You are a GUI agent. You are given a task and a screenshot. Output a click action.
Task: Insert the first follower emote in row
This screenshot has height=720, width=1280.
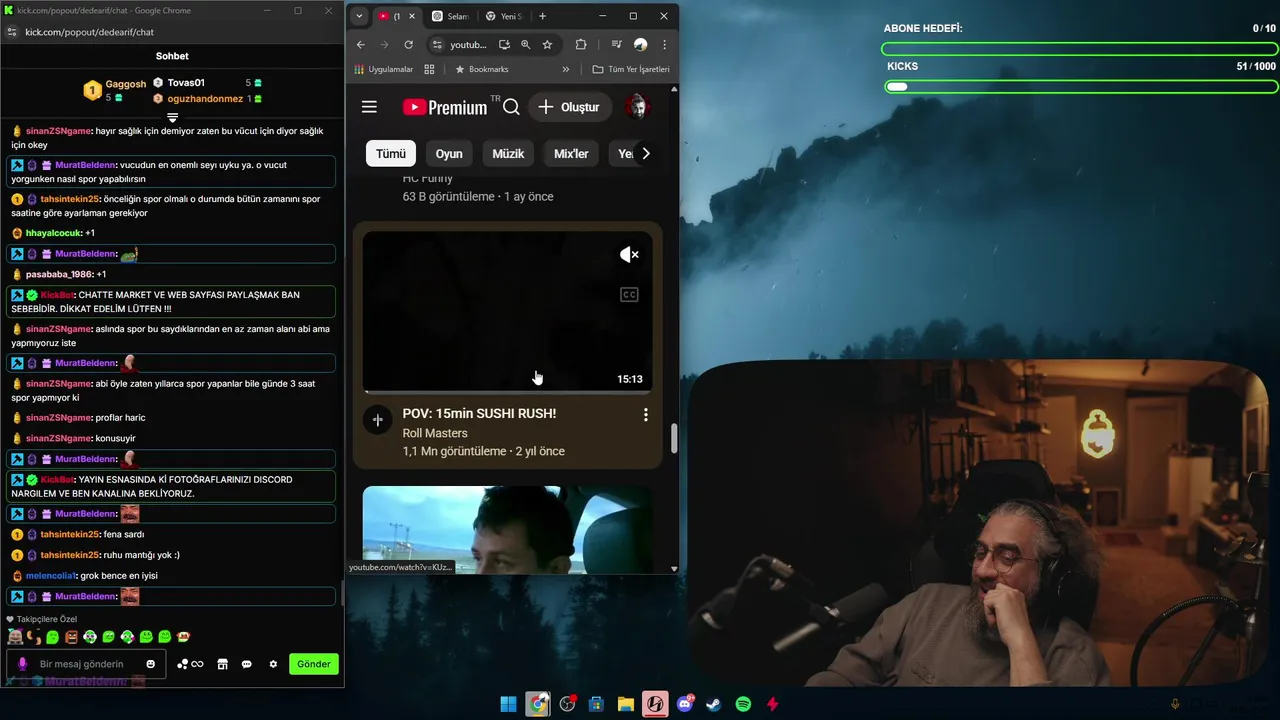point(15,637)
